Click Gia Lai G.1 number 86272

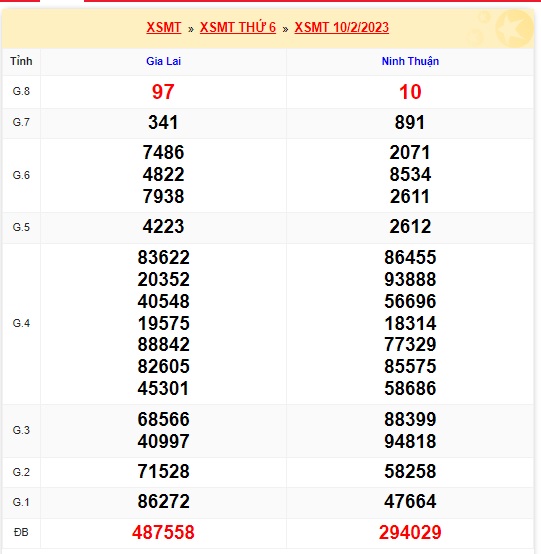[x=163, y=501]
